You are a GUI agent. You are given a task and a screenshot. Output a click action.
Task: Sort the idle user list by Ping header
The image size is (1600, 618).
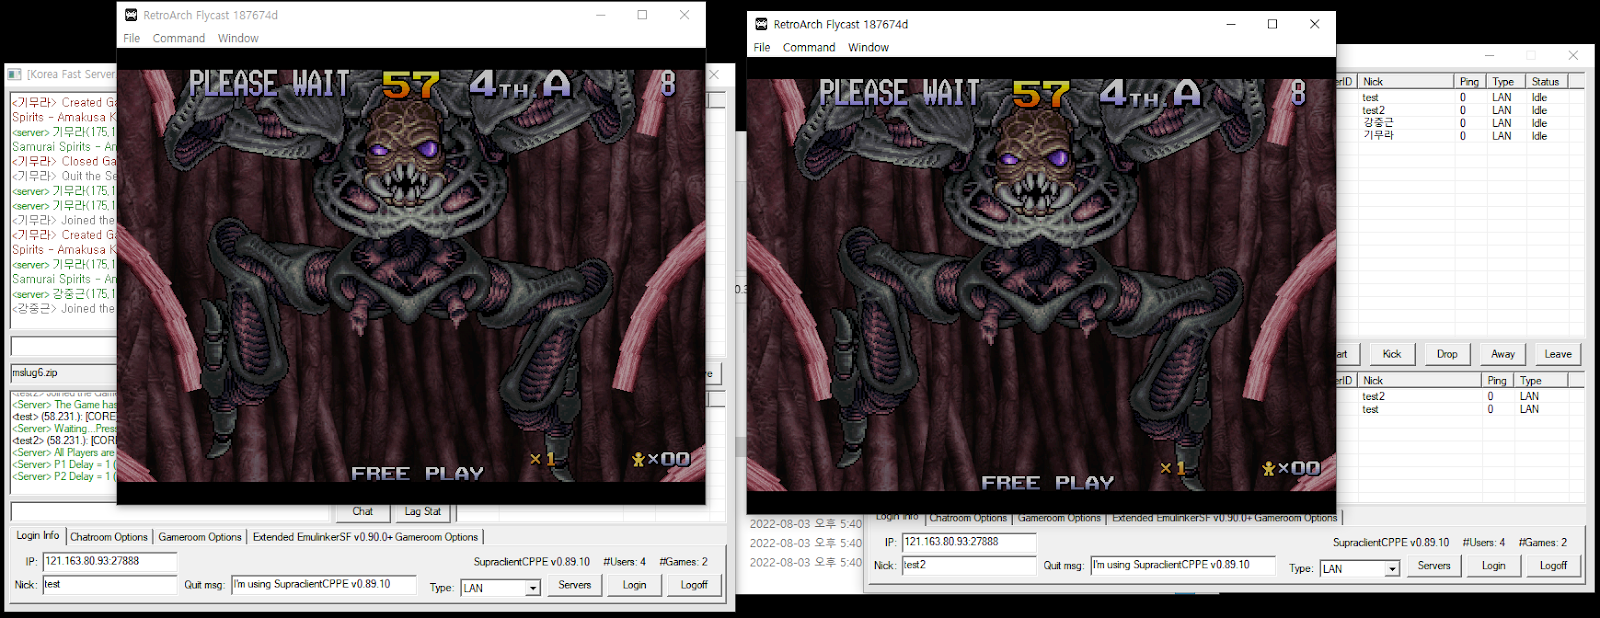point(1469,82)
